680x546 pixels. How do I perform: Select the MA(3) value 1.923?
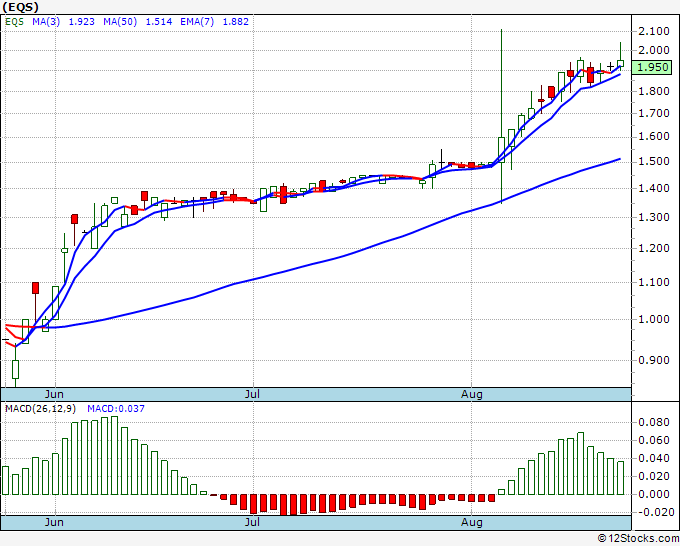(82, 22)
